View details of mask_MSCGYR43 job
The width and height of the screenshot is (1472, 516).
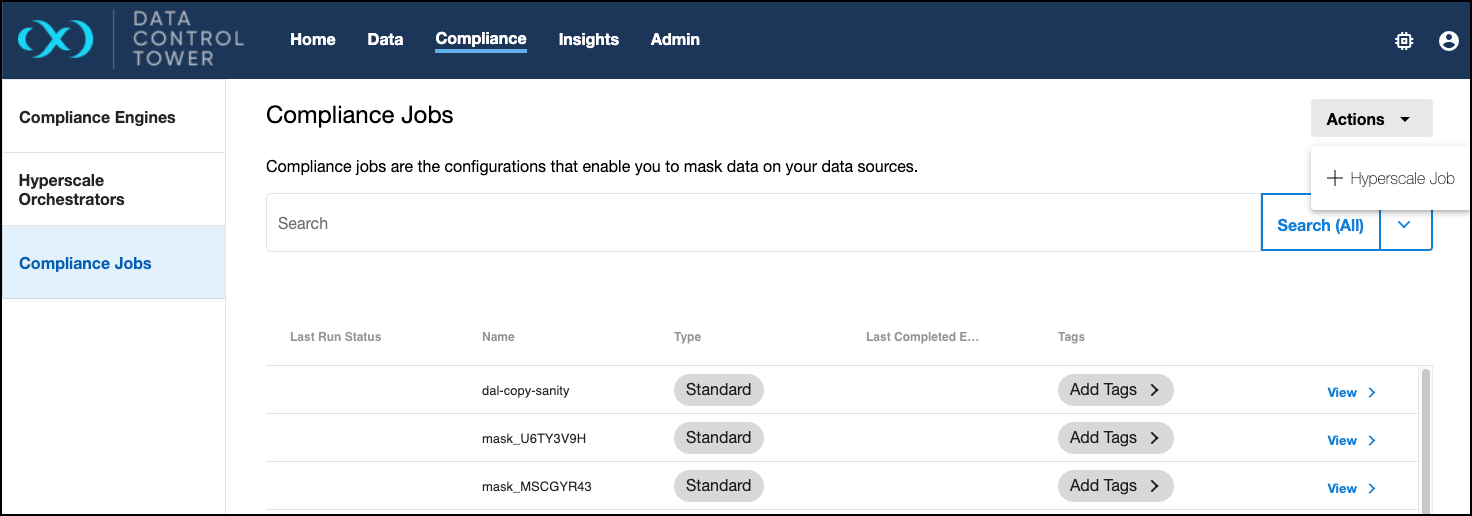click(x=1351, y=489)
